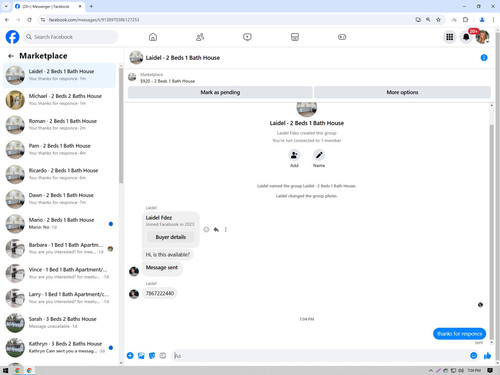This screenshot has height=375, width=500.
Task: Open the Watch video icon
Action: coord(247,37)
